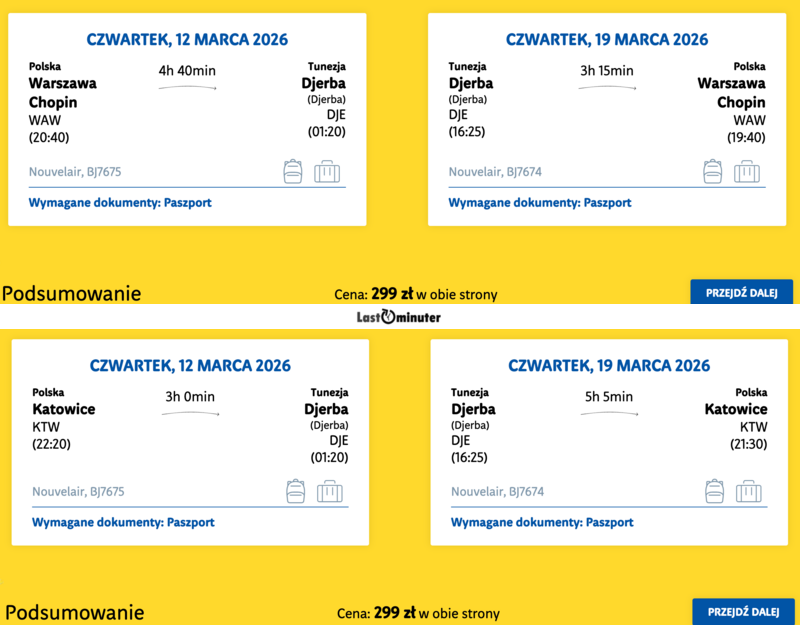Click the 4h 40min flight duration label
This screenshot has width=800, height=625.
[x=187, y=70]
